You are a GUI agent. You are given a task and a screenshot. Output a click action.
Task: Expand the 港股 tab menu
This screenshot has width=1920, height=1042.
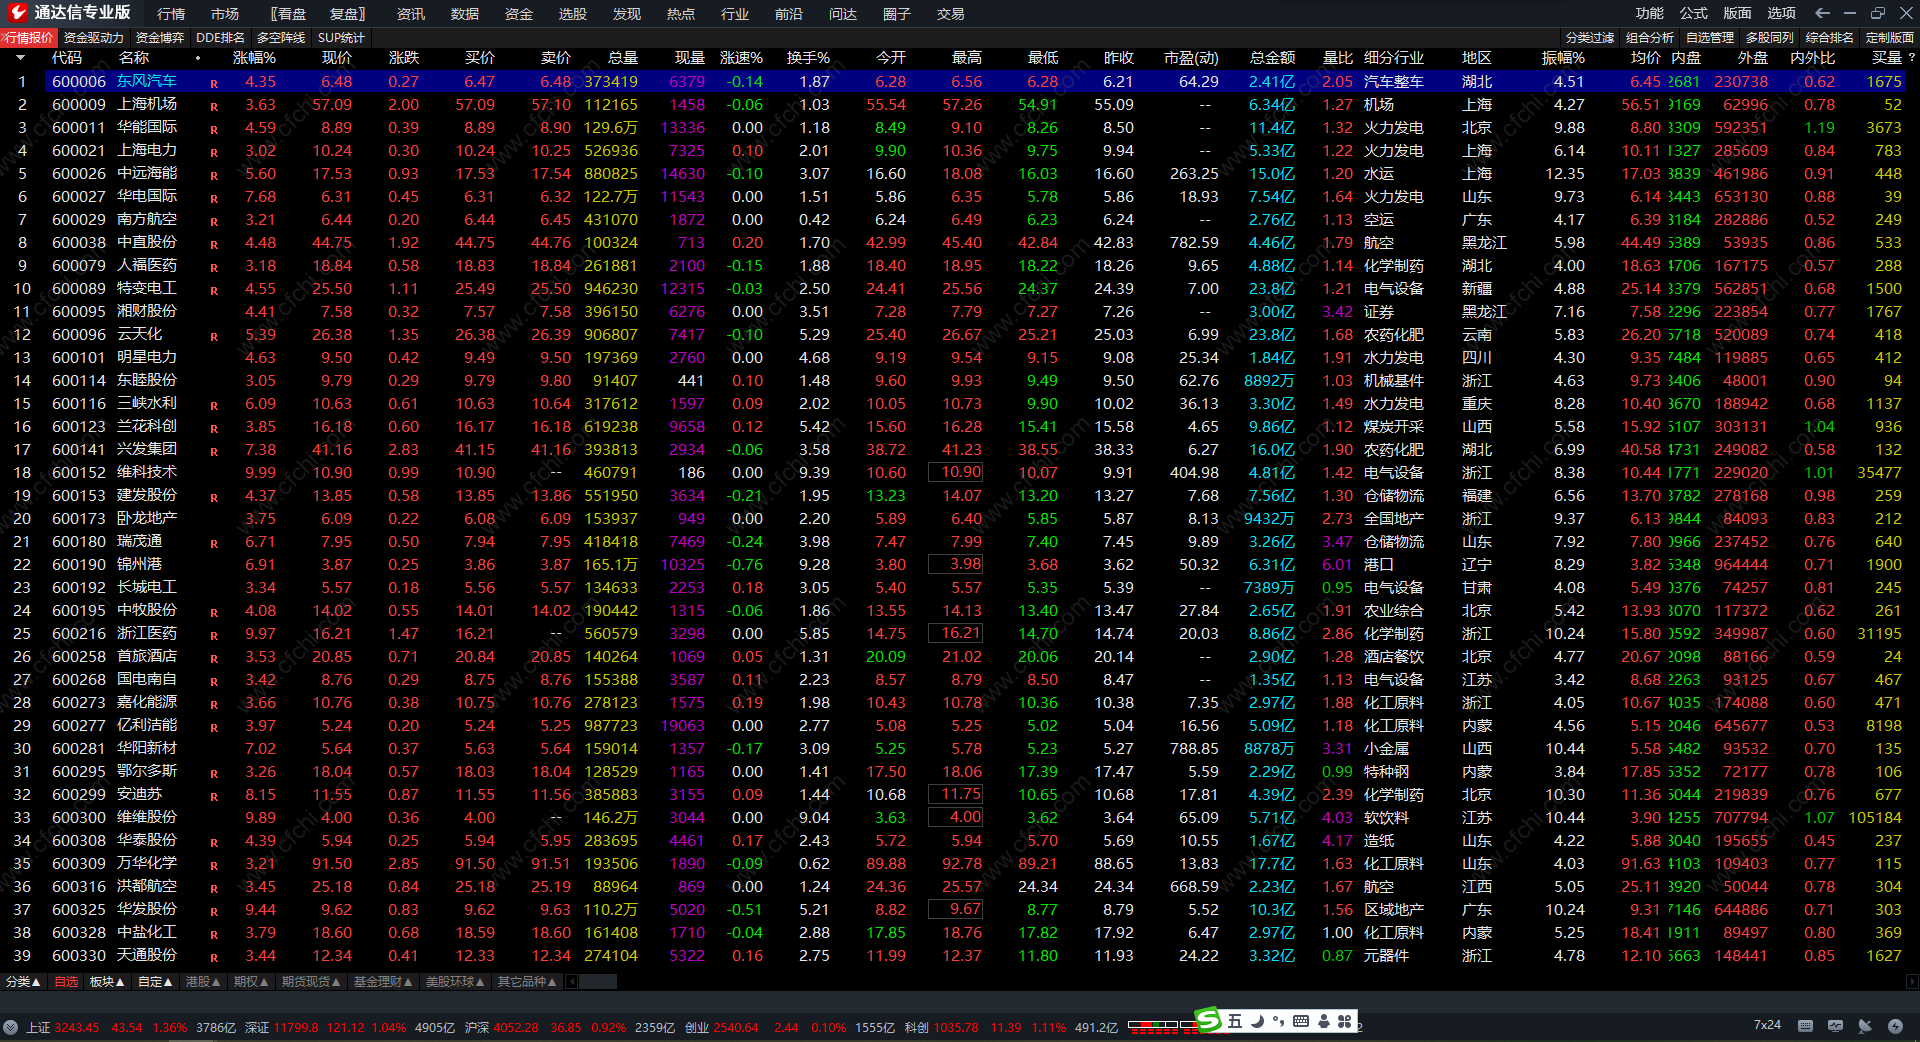[203, 982]
